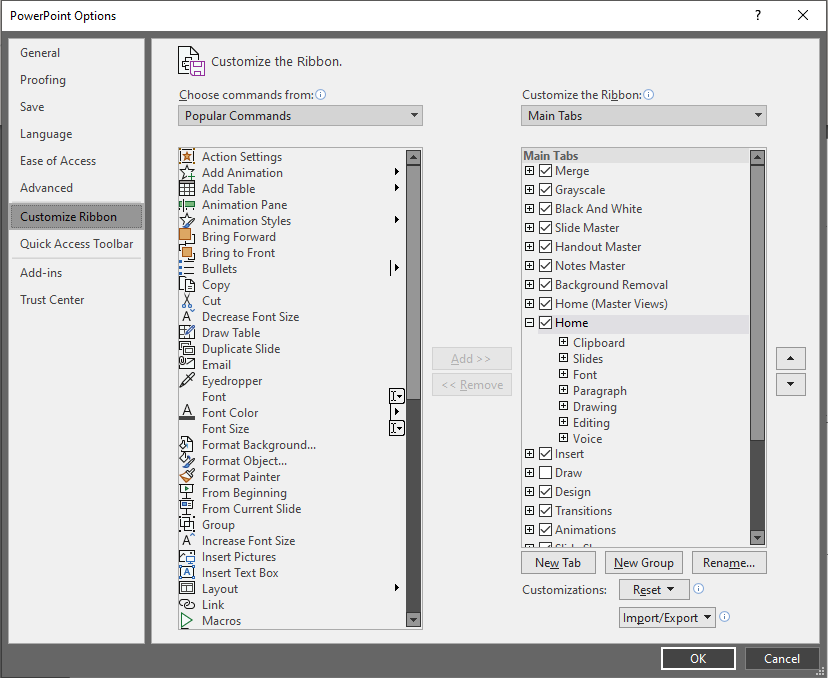
Task: Uncheck the Home tab checkbox
Action: tap(545, 323)
